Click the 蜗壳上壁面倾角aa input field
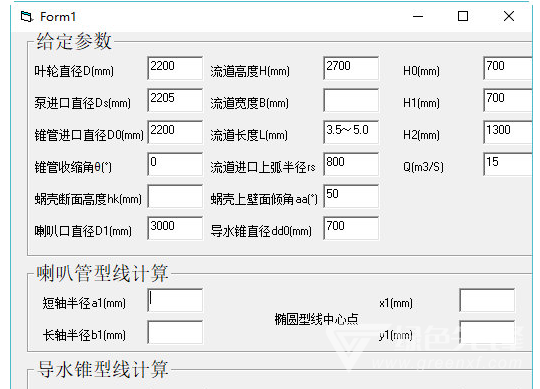Viewport: 540px width, 389px height. coord(351,196)
